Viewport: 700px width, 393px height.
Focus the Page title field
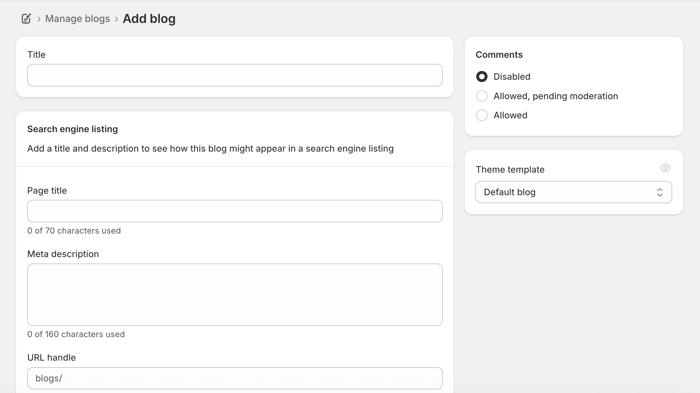pos(235,211)
